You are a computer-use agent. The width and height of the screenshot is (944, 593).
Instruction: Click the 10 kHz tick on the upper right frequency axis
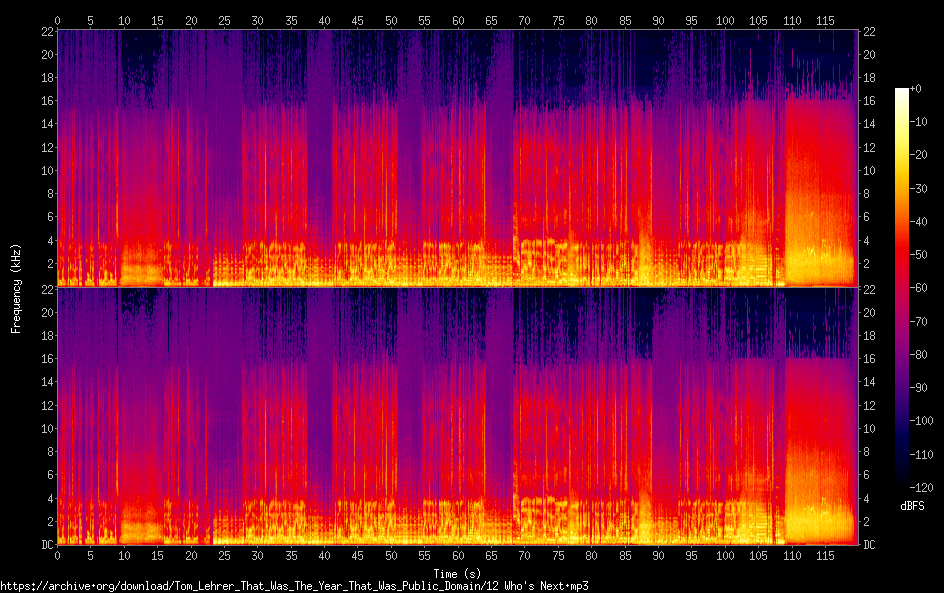869,170
